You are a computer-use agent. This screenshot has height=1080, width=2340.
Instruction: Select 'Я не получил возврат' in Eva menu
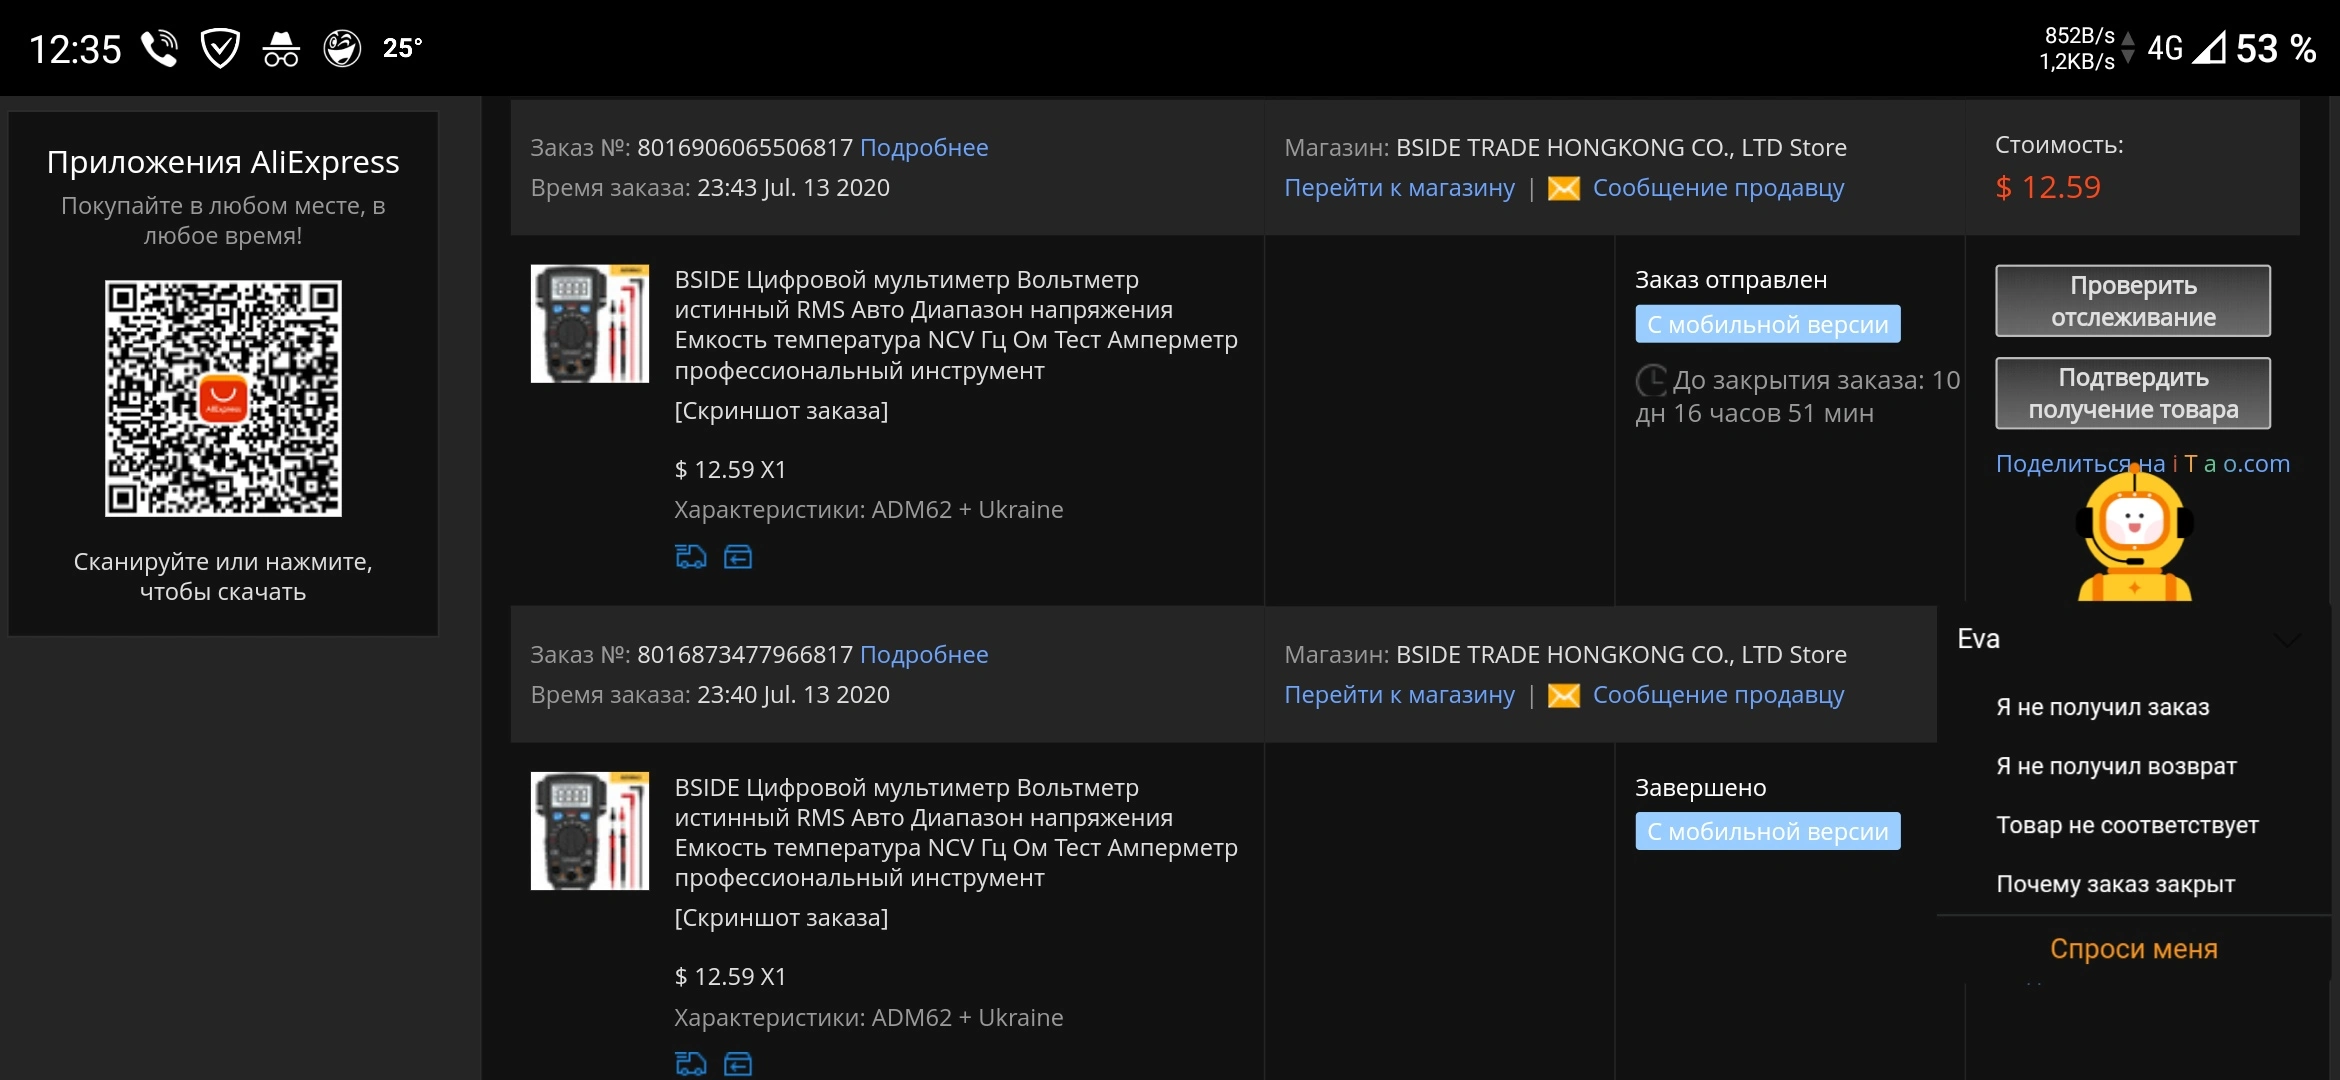[2116, 766]
